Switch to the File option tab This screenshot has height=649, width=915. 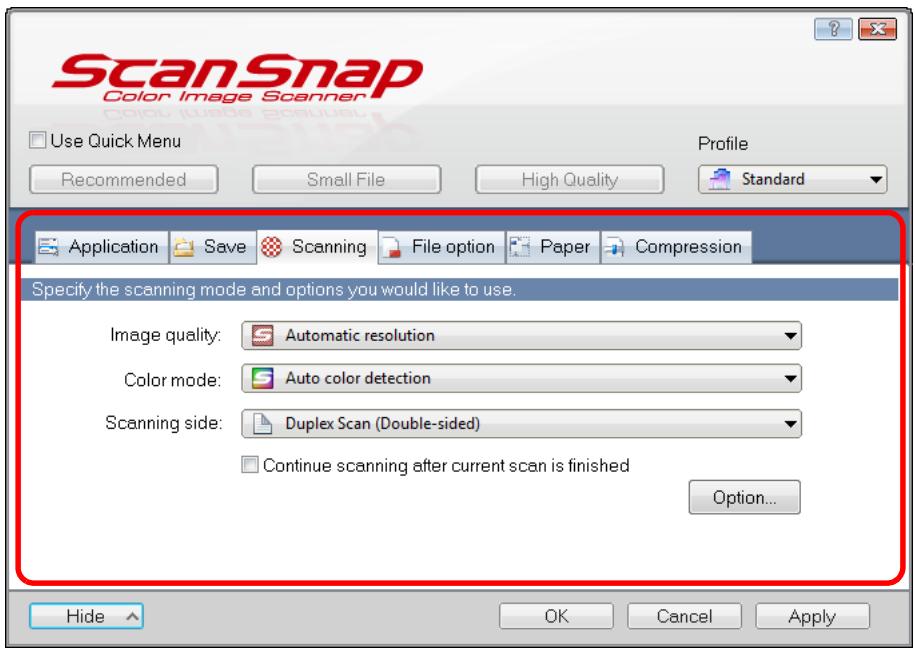(x=442, y=247)
